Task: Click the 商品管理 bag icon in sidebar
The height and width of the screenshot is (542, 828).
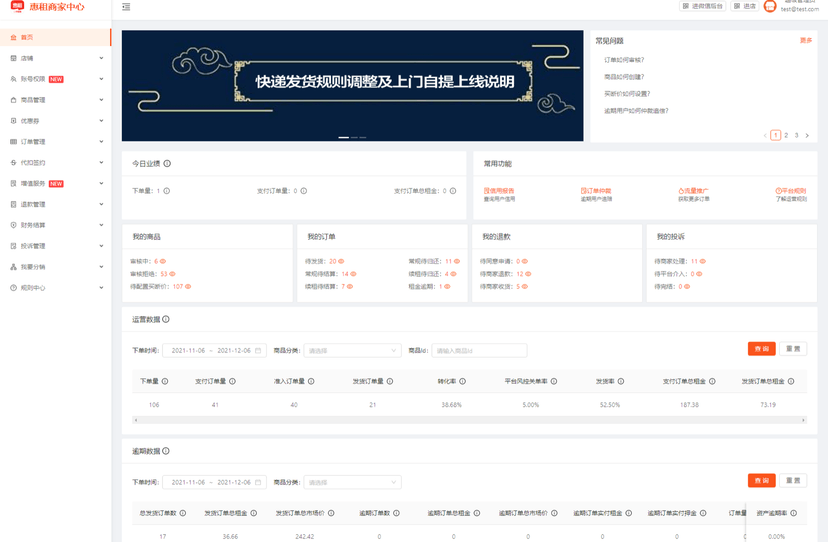Action: point(13,100)
